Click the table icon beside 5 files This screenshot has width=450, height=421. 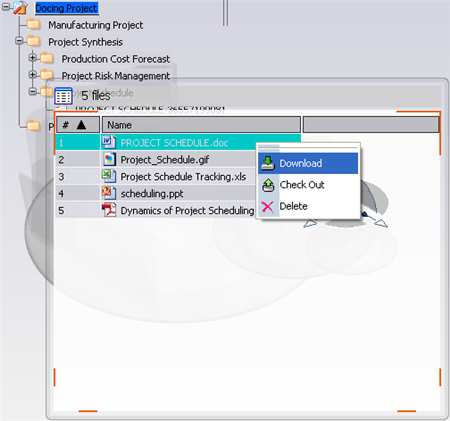[x=63, y=96]
